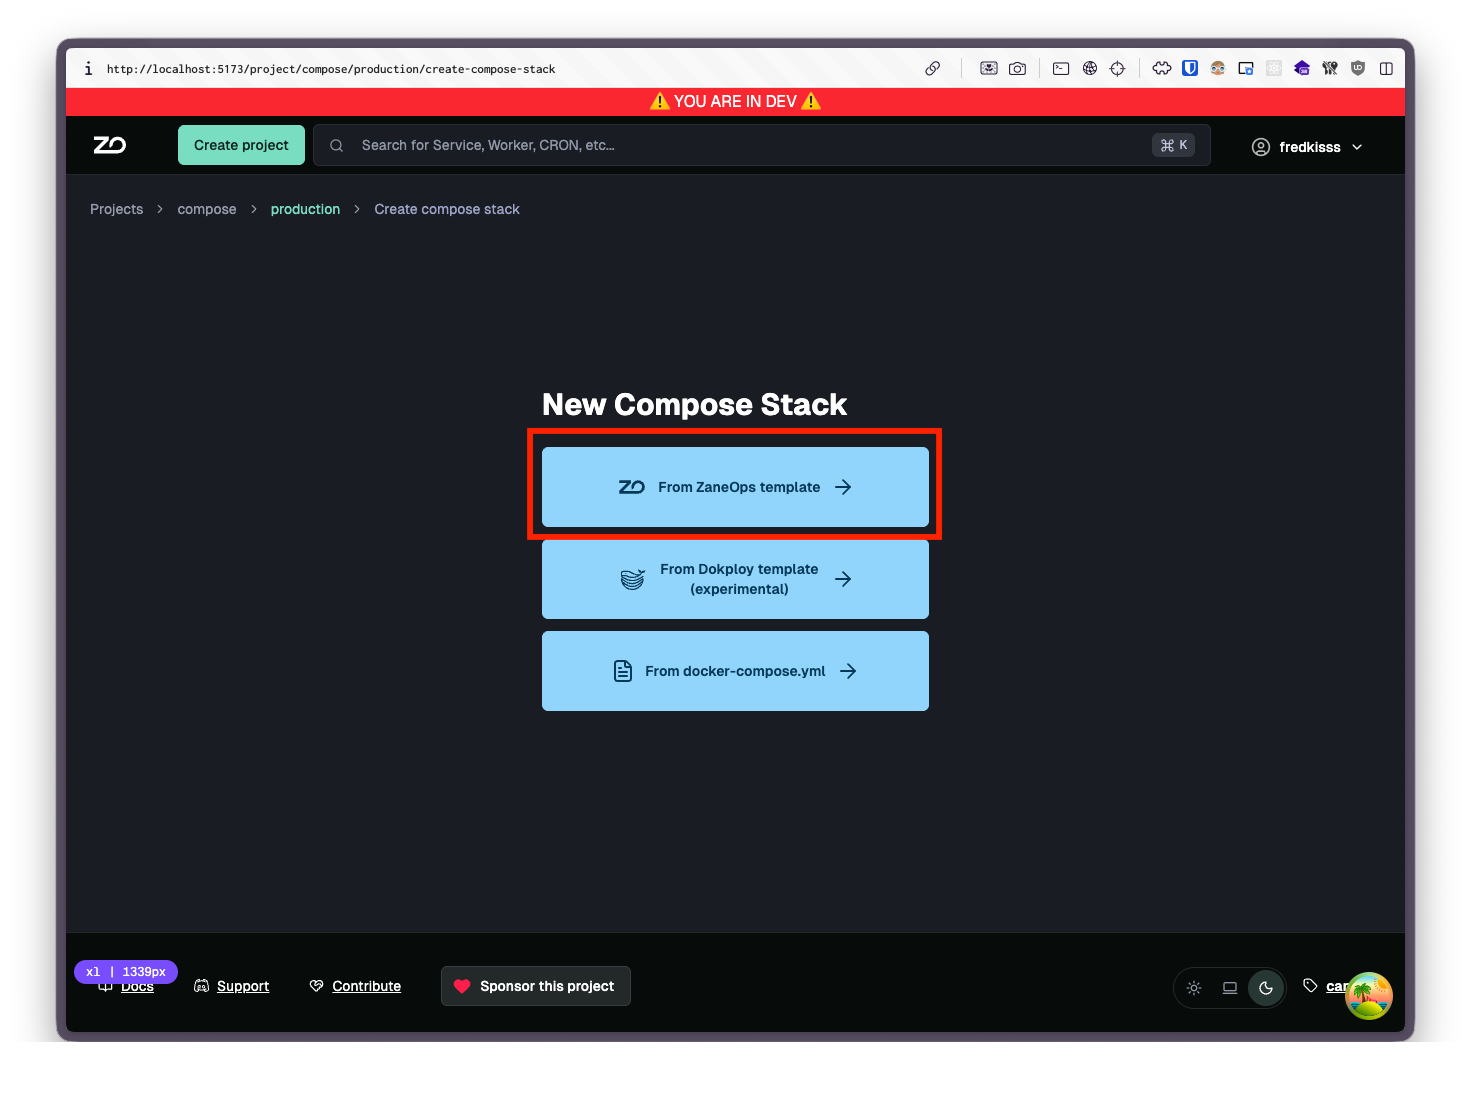Open the terminal icon in browser toolbar
This screenshot has height=1116, width=1471.
(1061, 69)
